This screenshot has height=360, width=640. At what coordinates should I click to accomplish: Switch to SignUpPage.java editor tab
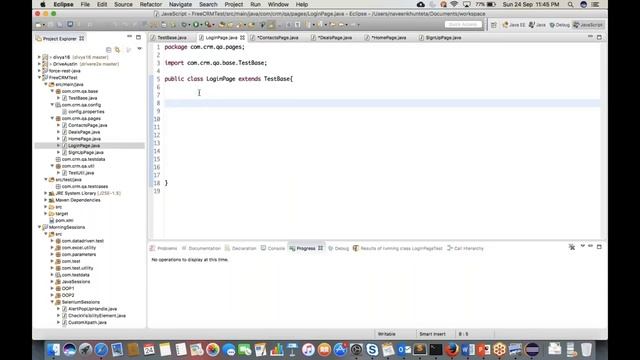[x=440, y=38]
